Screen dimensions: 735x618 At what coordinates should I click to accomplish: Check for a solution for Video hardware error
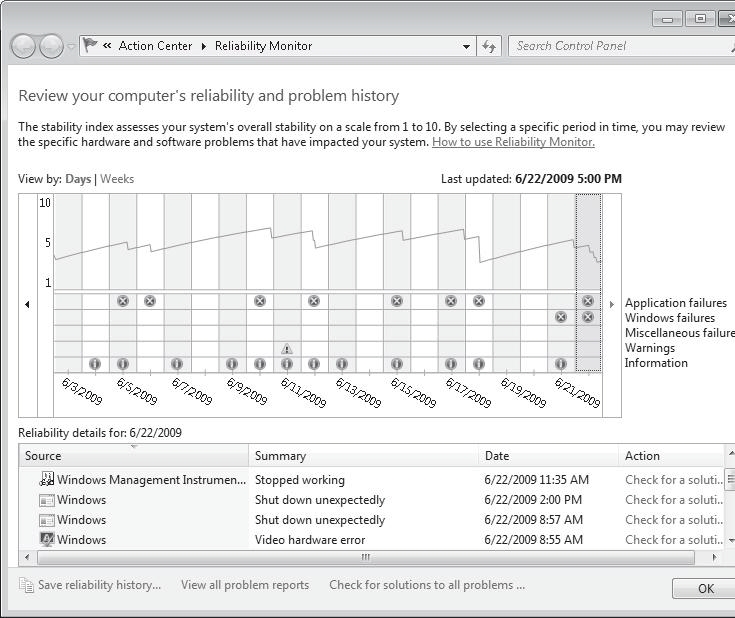(x=674, y=540)
